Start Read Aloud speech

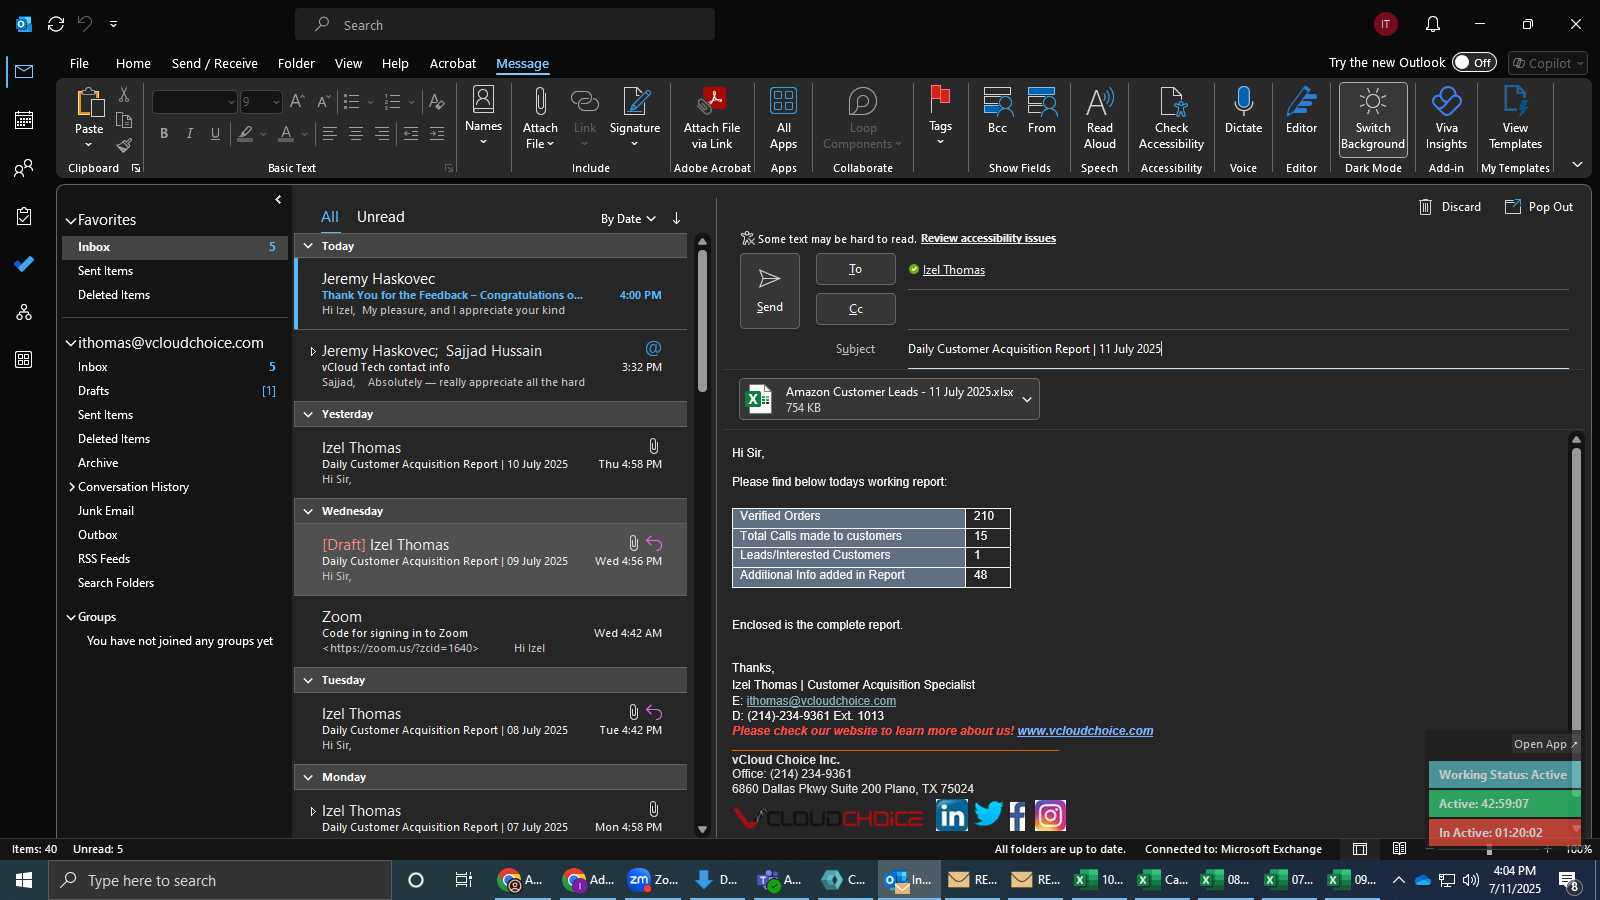tap(1099, 118)
